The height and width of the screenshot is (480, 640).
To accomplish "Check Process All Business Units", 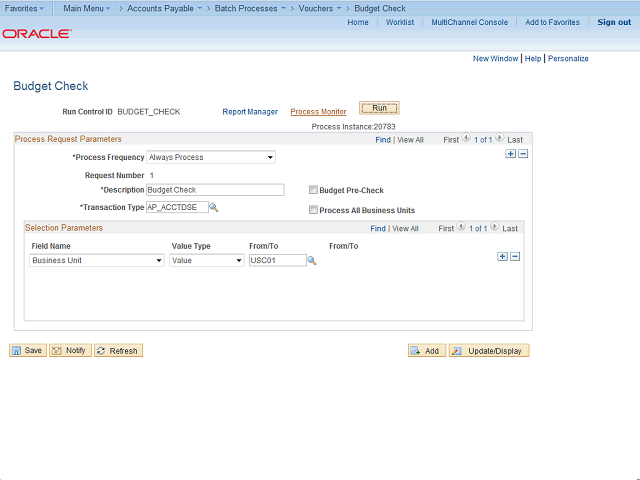I will tap(313, 210).
